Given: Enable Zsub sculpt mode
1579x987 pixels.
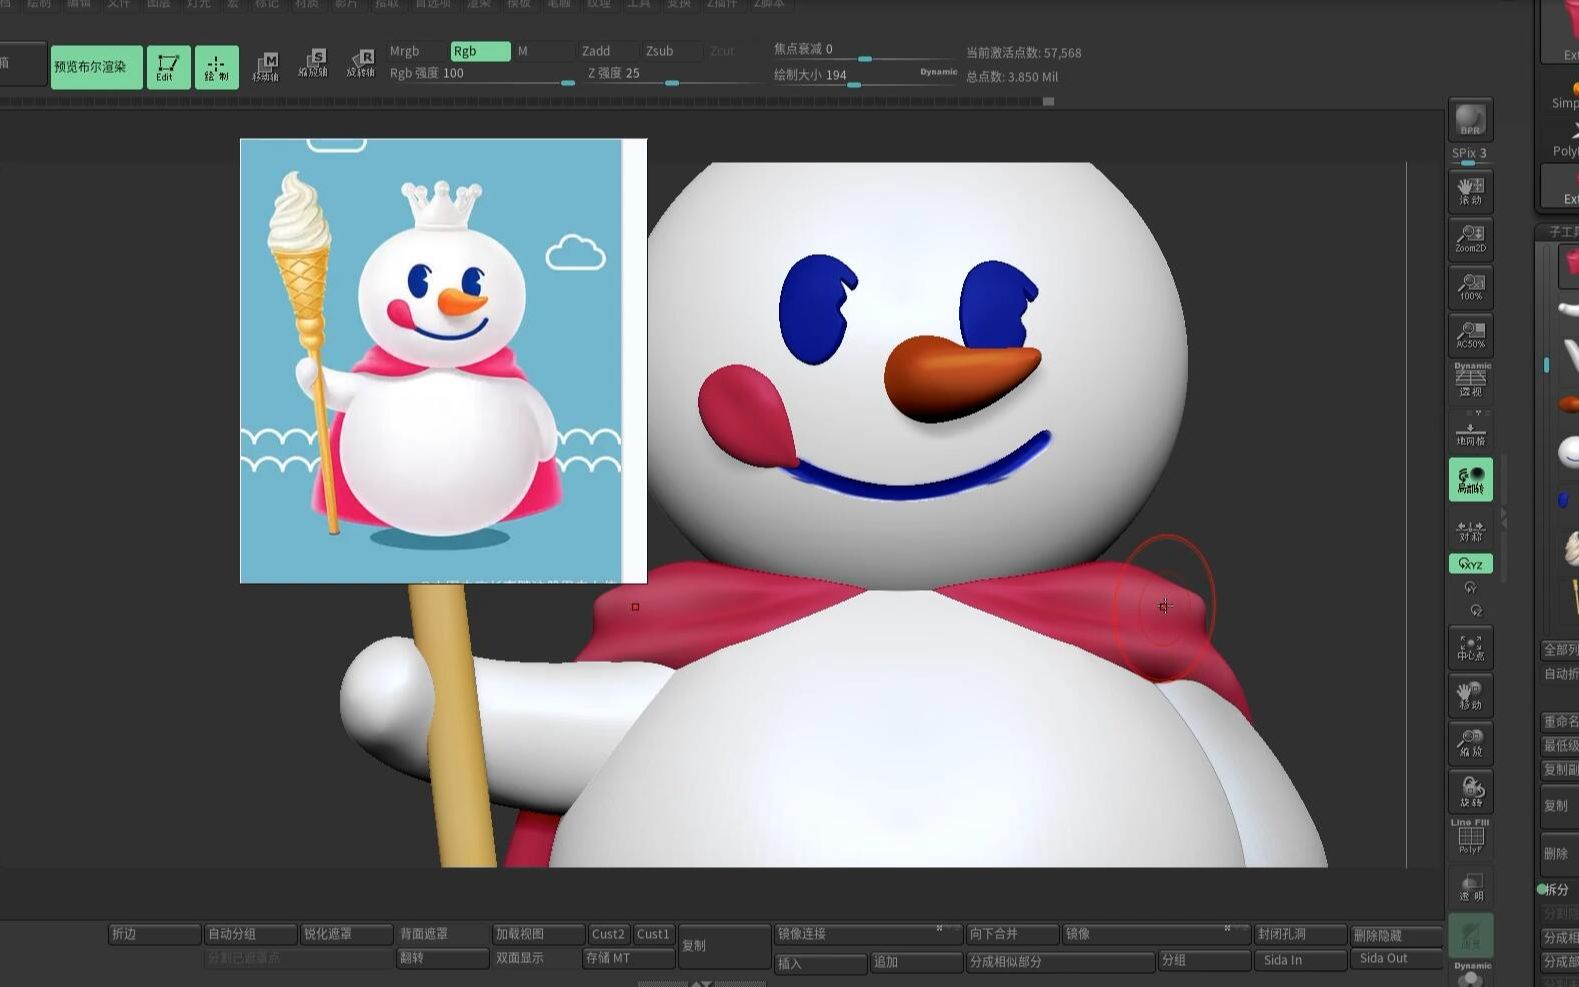Looking at the screenshot, I should tap(672, 51).
